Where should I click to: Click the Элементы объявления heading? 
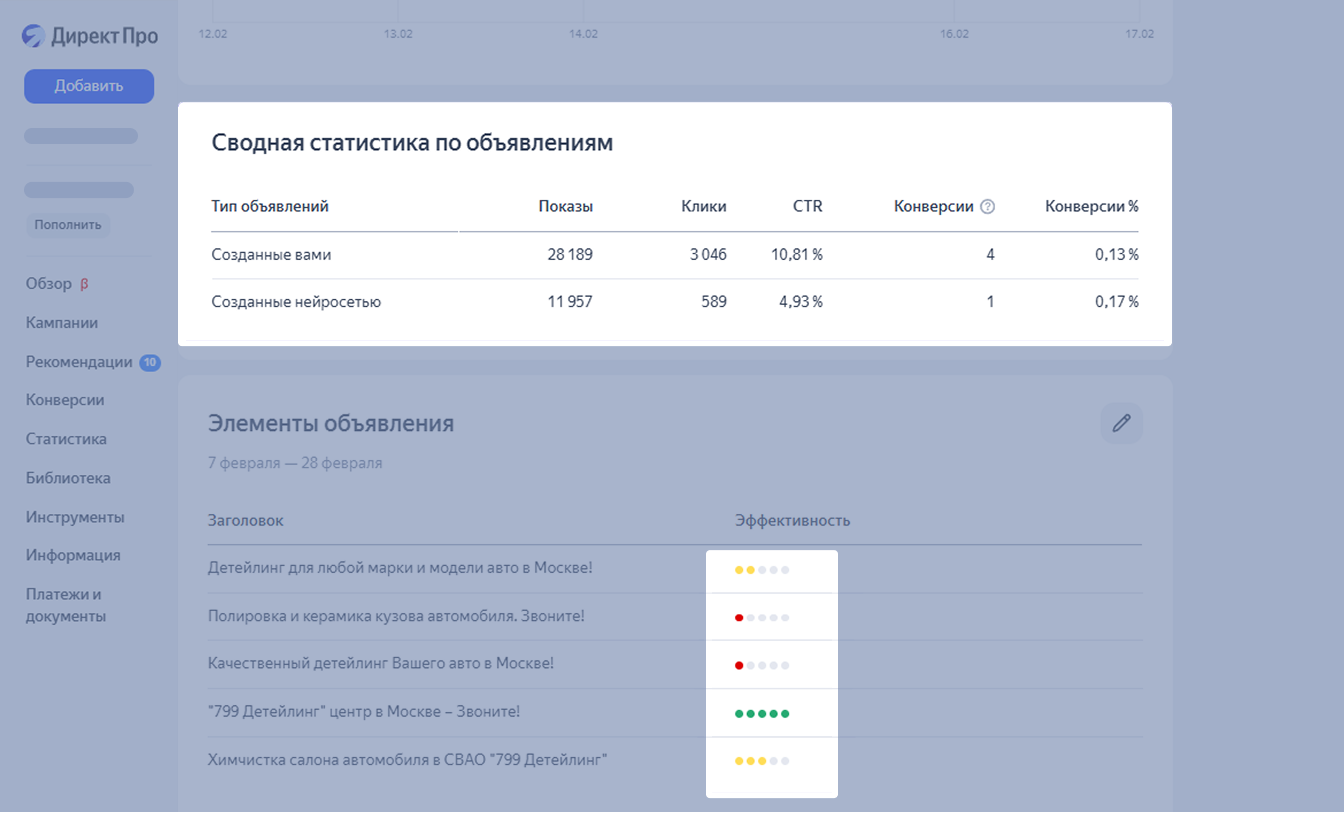pos(331,423)
